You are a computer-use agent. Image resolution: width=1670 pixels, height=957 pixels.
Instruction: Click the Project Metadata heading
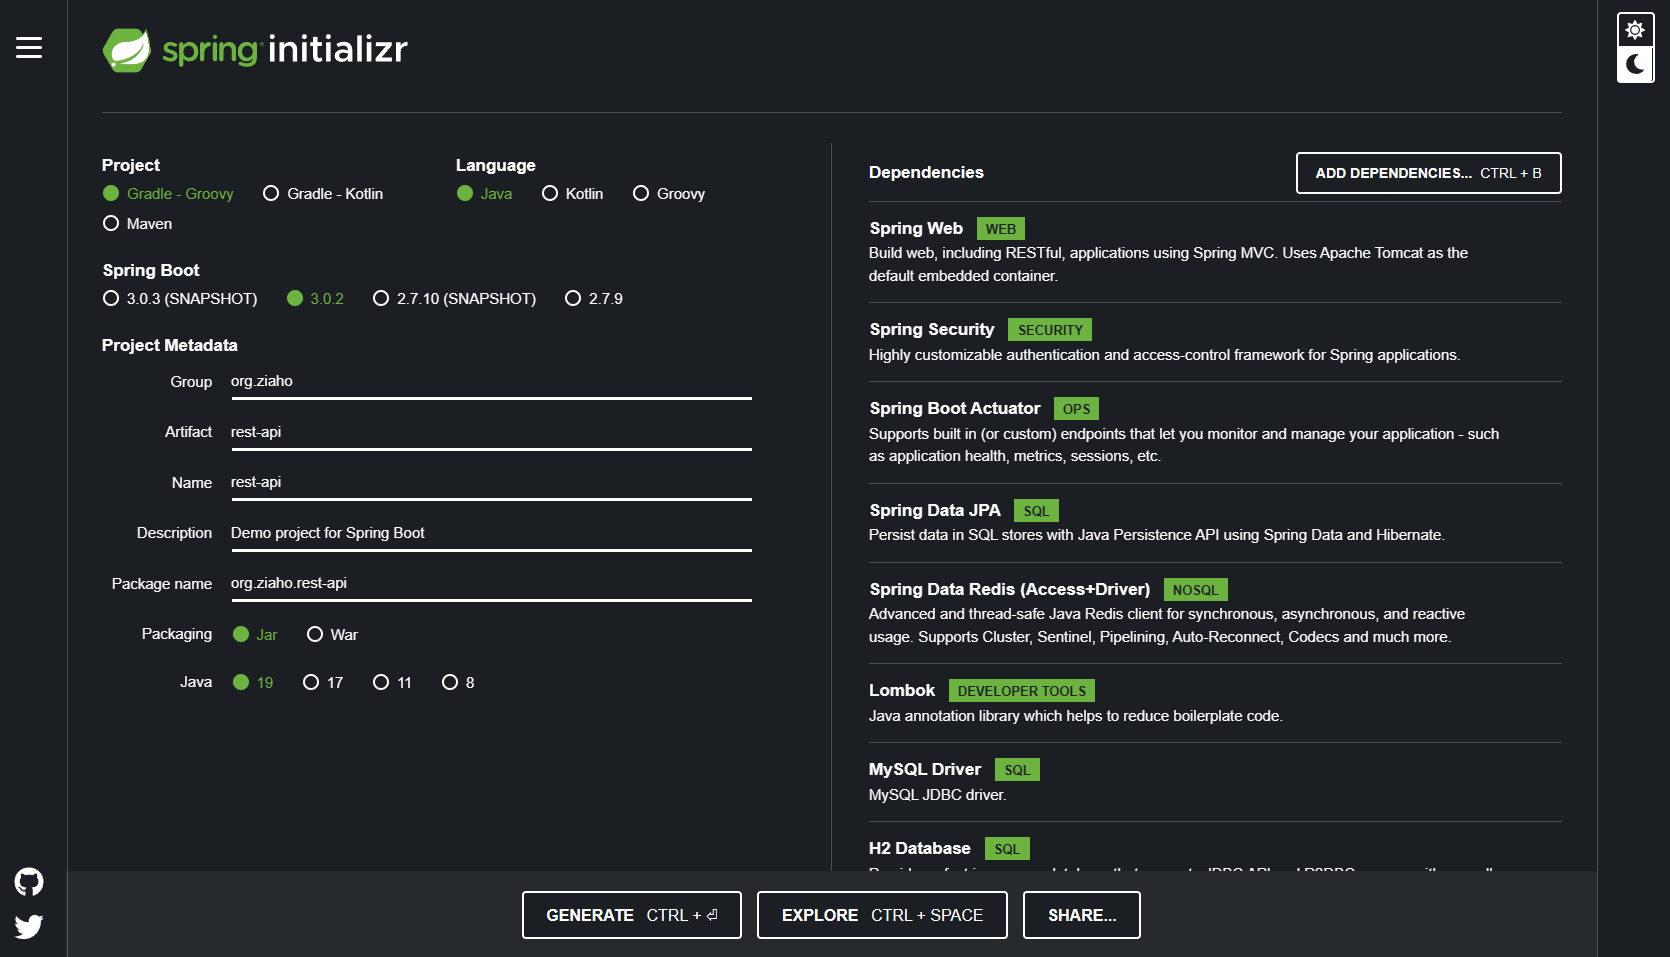[x=170, y=345]
